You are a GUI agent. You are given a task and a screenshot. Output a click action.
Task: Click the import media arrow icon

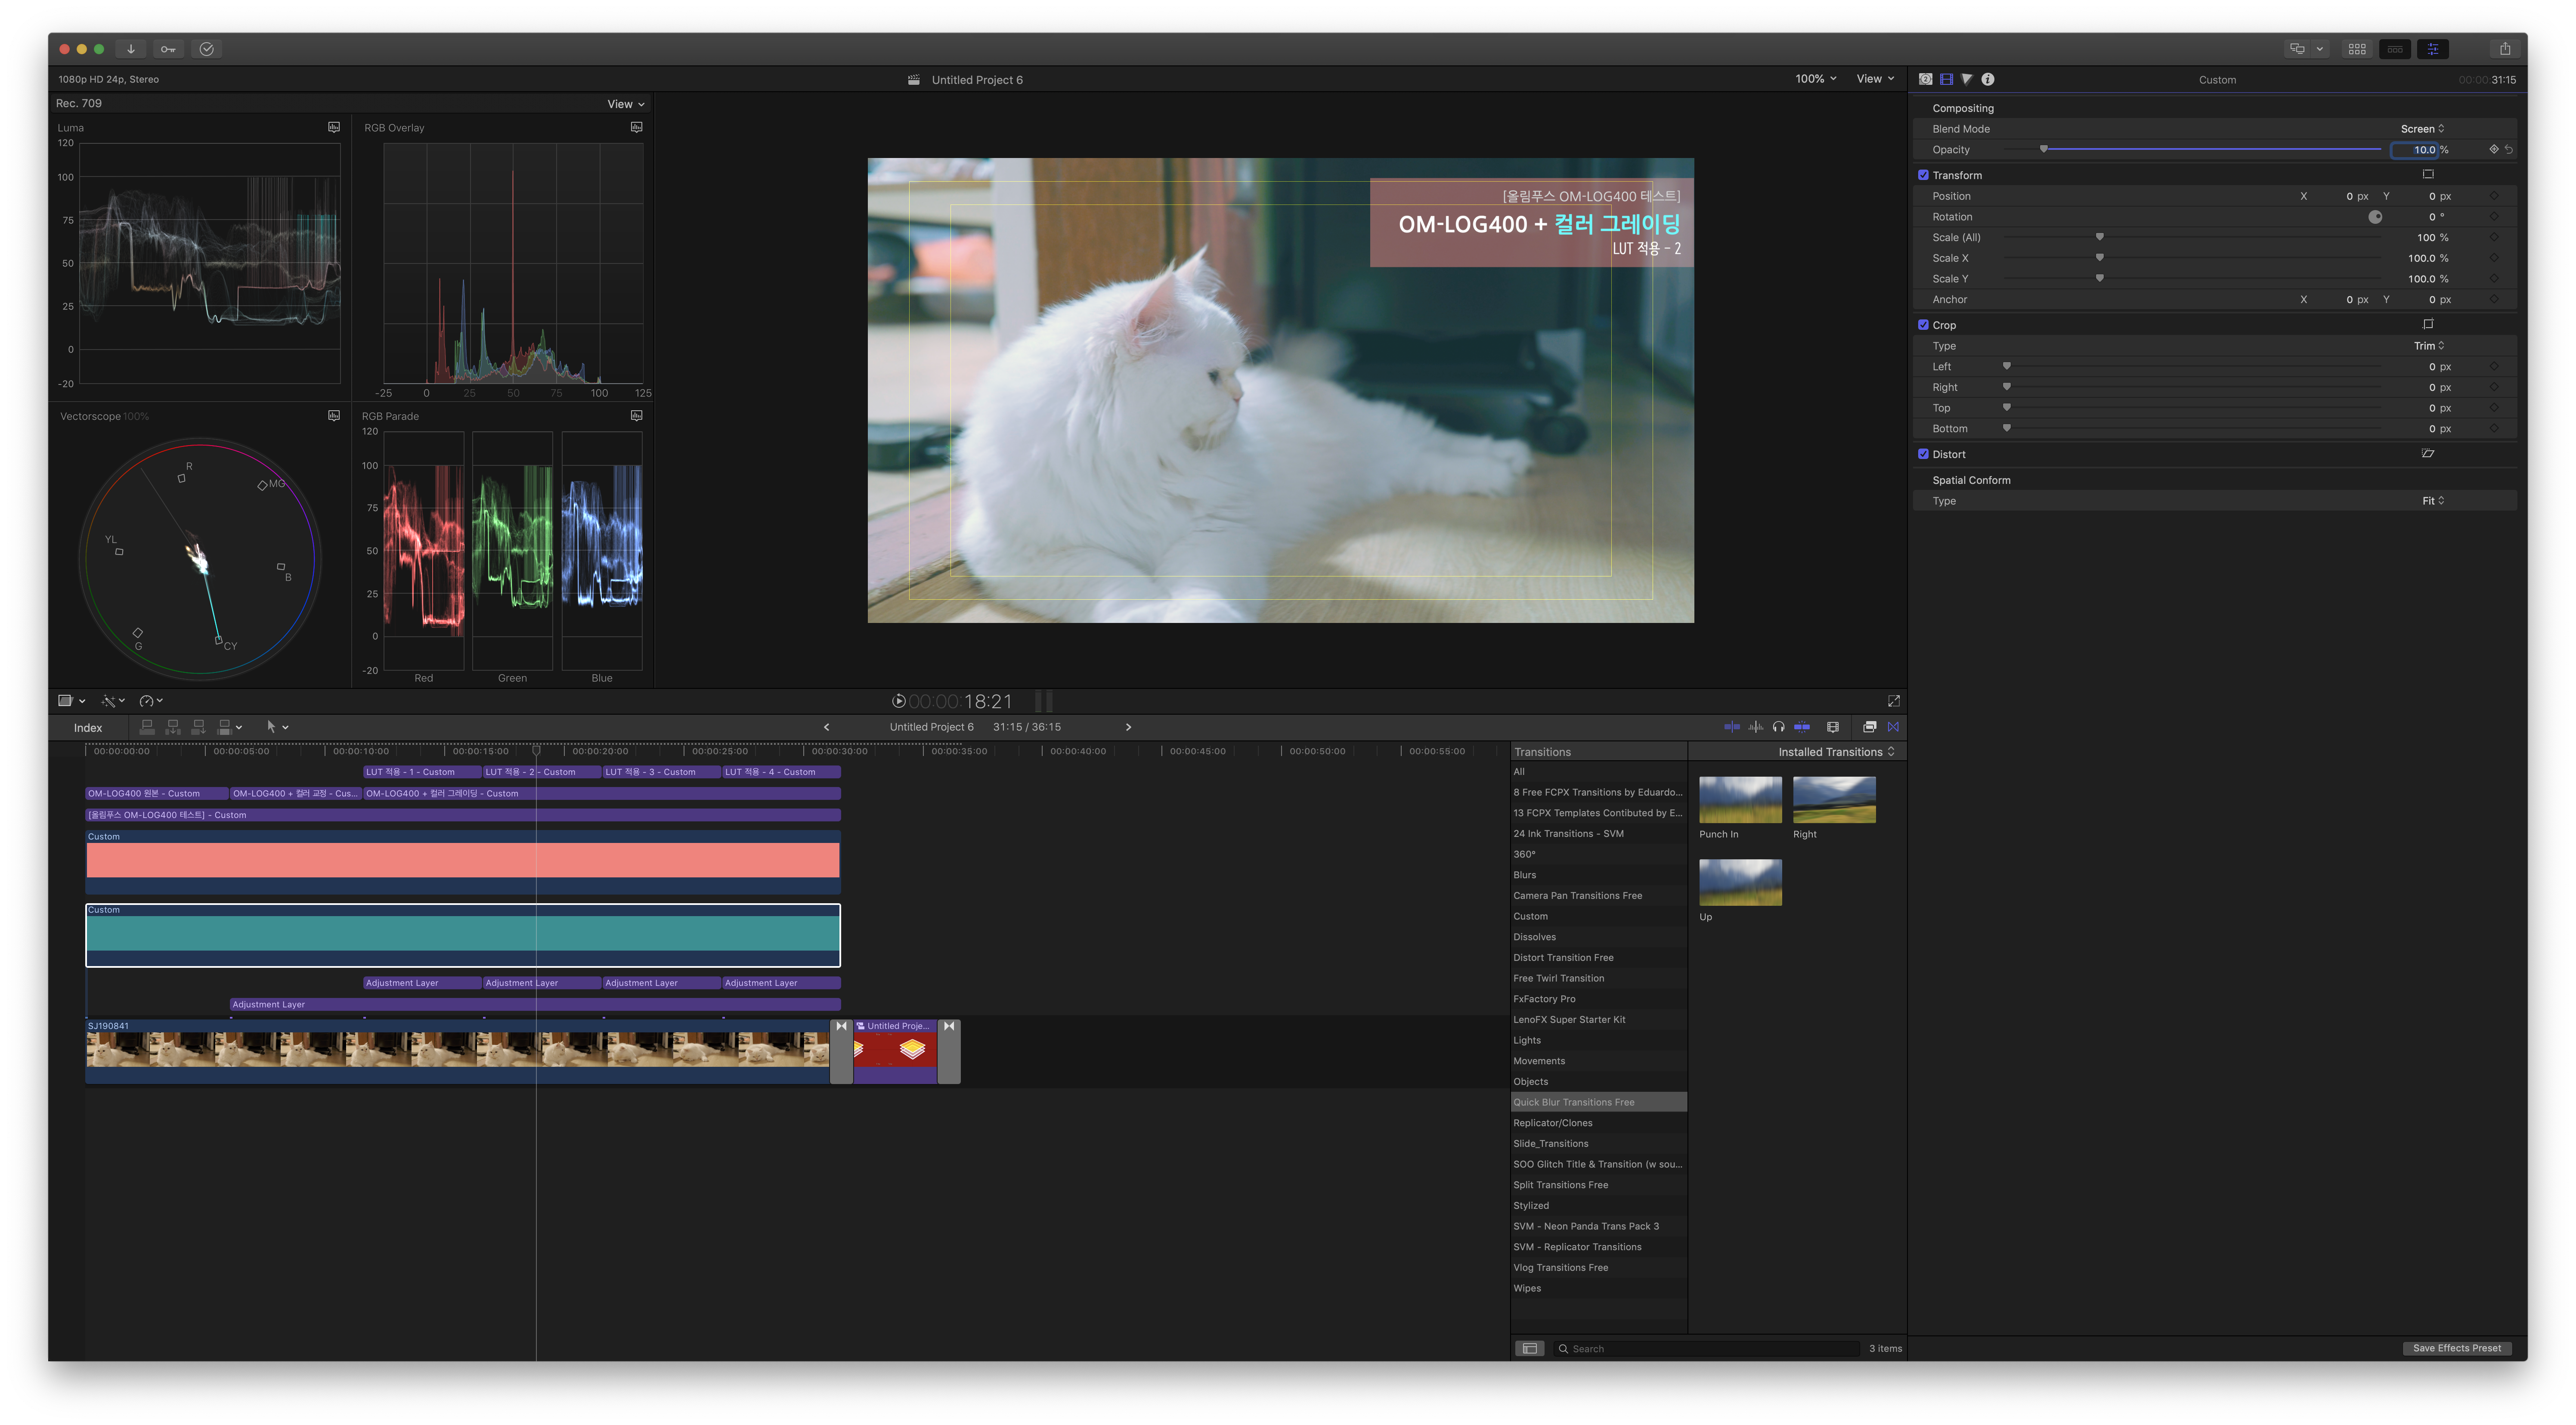click(x=131, y=49)
